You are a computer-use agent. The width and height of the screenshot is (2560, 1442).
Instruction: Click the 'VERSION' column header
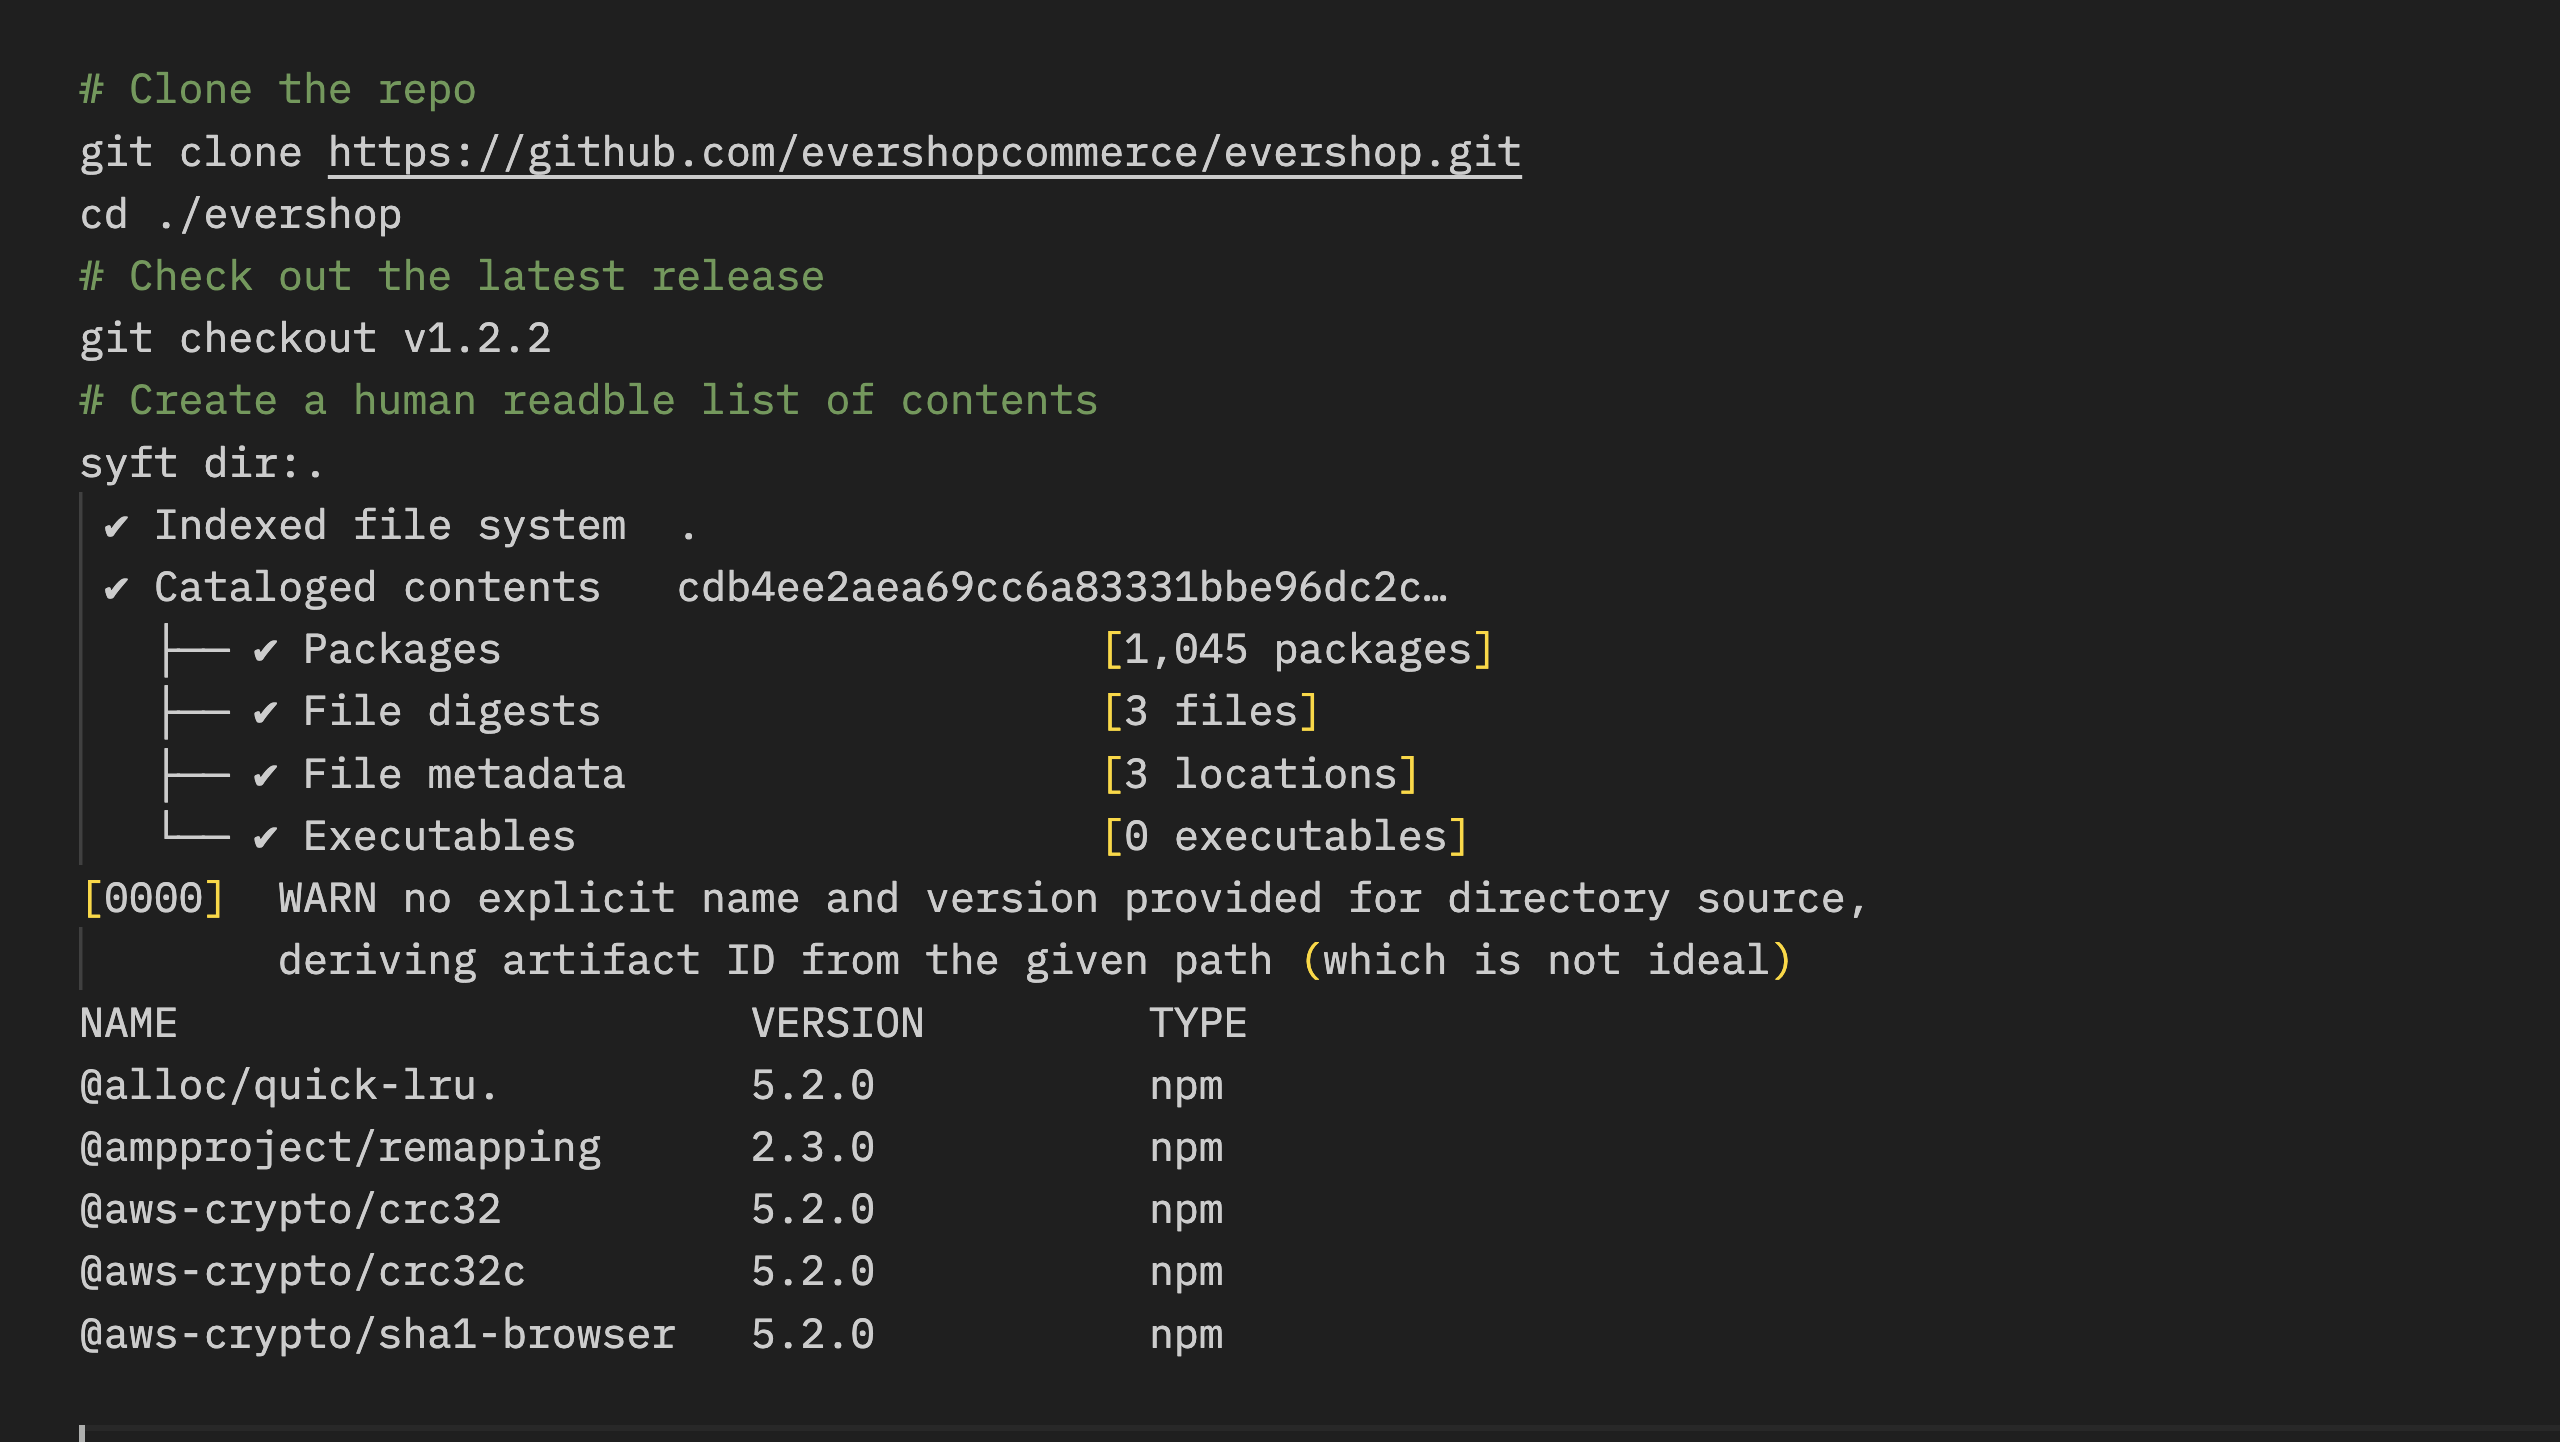(x=838, y=1024)
